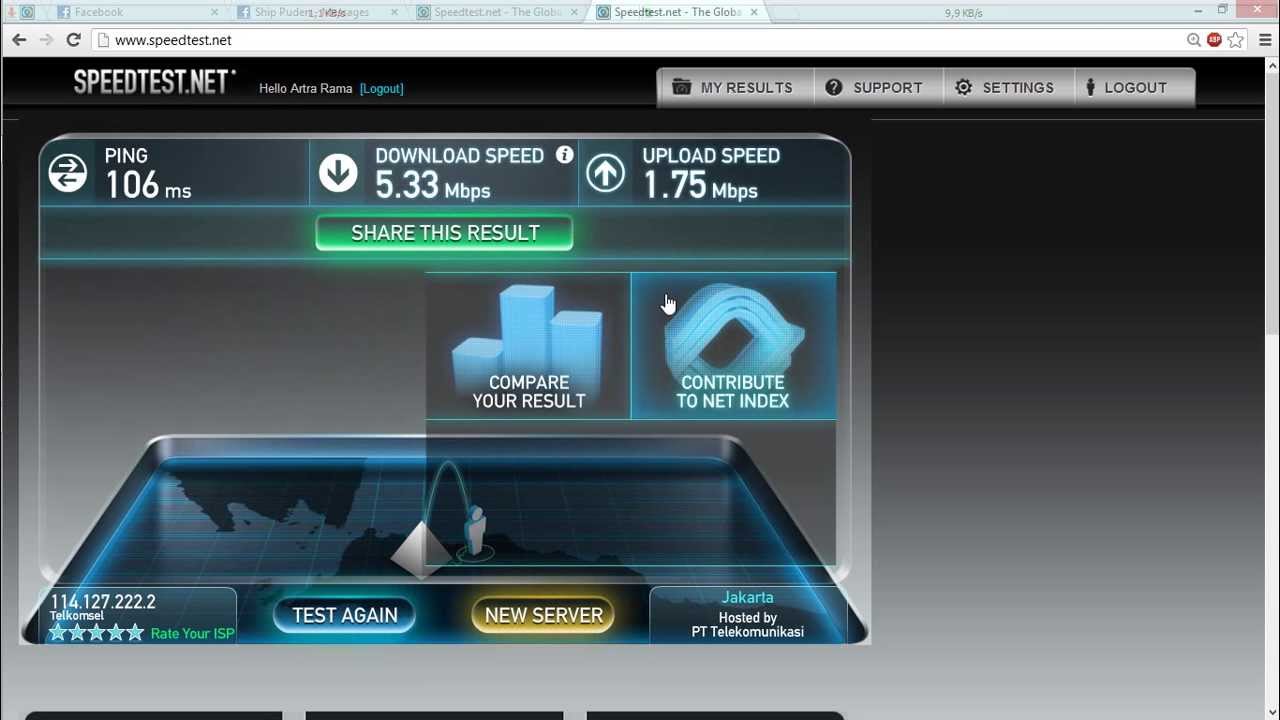
Task: Open the zoom magnifier icon in address bar
Action: (x=1193, y=40)
